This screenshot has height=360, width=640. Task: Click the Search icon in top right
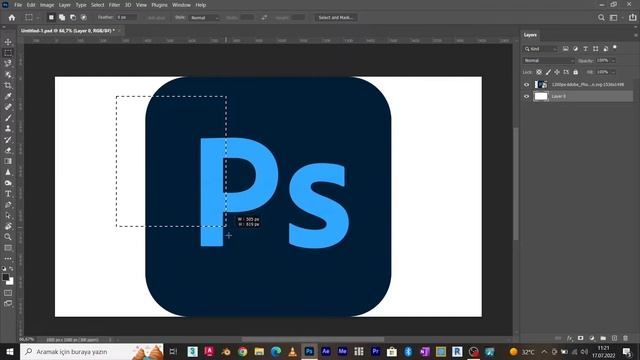(x=601, y=18)
